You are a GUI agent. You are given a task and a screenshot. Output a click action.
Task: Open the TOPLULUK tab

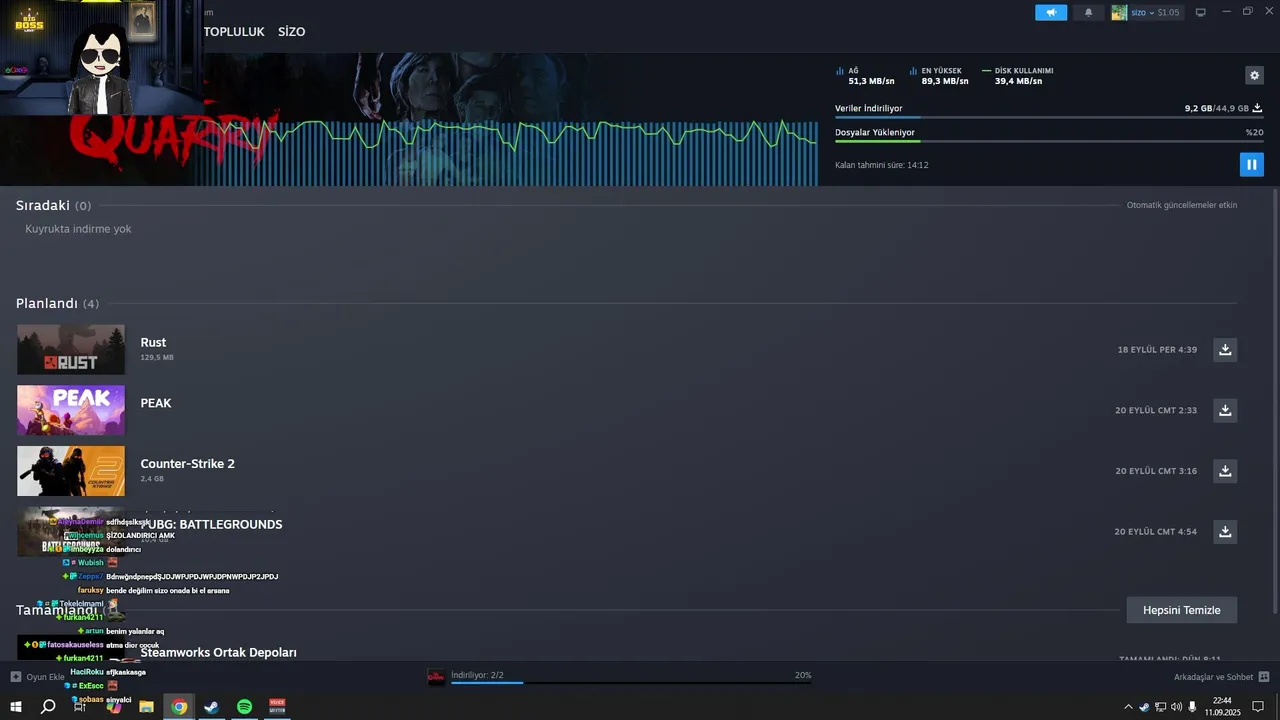click(x=234, y=32)
